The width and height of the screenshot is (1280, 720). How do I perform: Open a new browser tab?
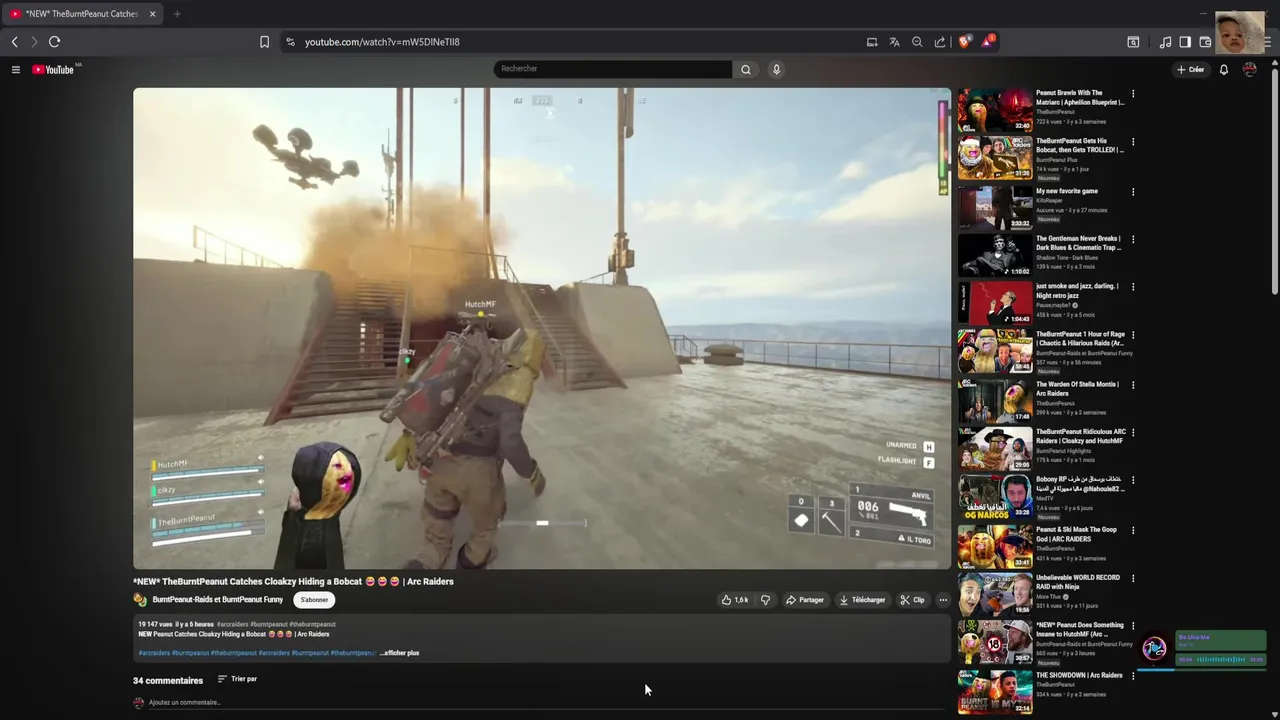tap(177, 14)
